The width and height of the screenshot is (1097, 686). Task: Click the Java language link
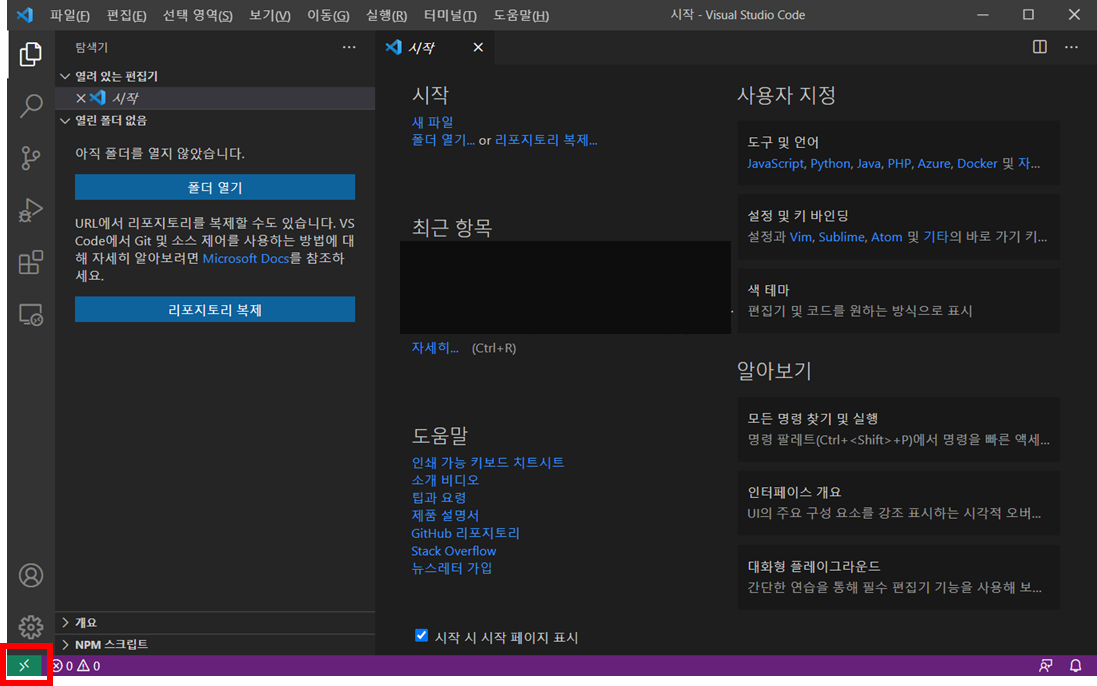tap(868, 163)
